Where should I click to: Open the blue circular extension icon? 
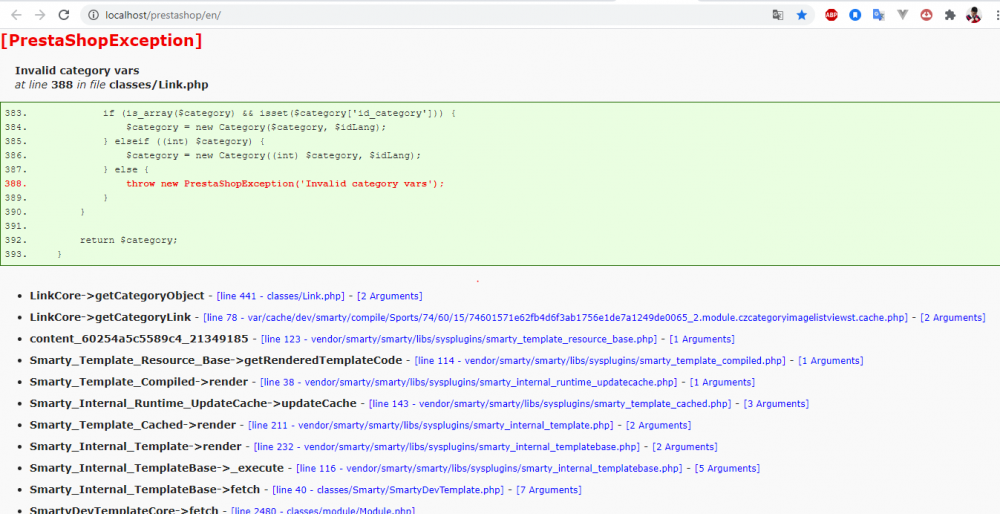coord(855,15)
